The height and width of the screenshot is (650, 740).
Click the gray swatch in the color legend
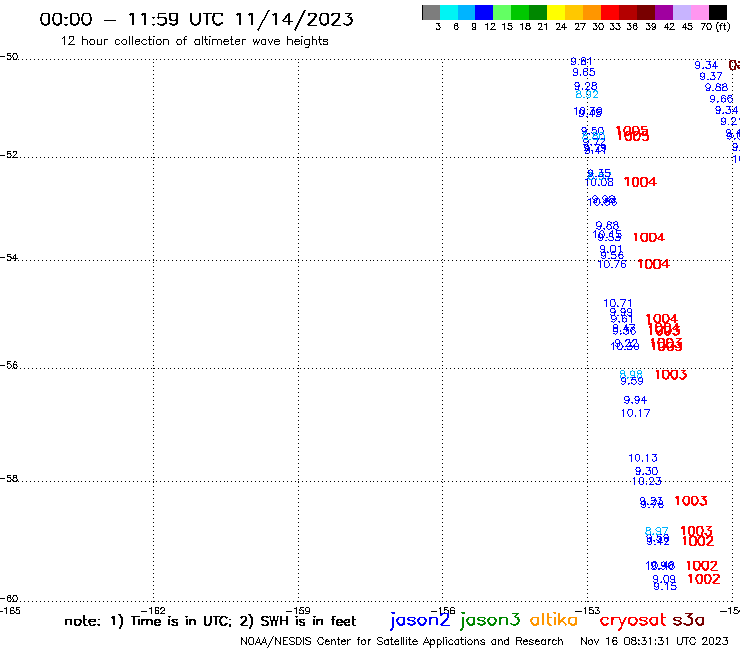coord(431,12)
